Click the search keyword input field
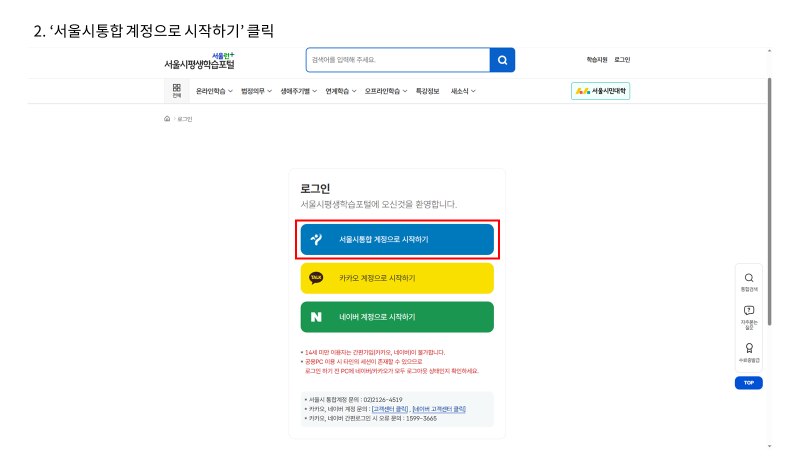The width and height of the screenshot is (800, 450). pos(398,60)
